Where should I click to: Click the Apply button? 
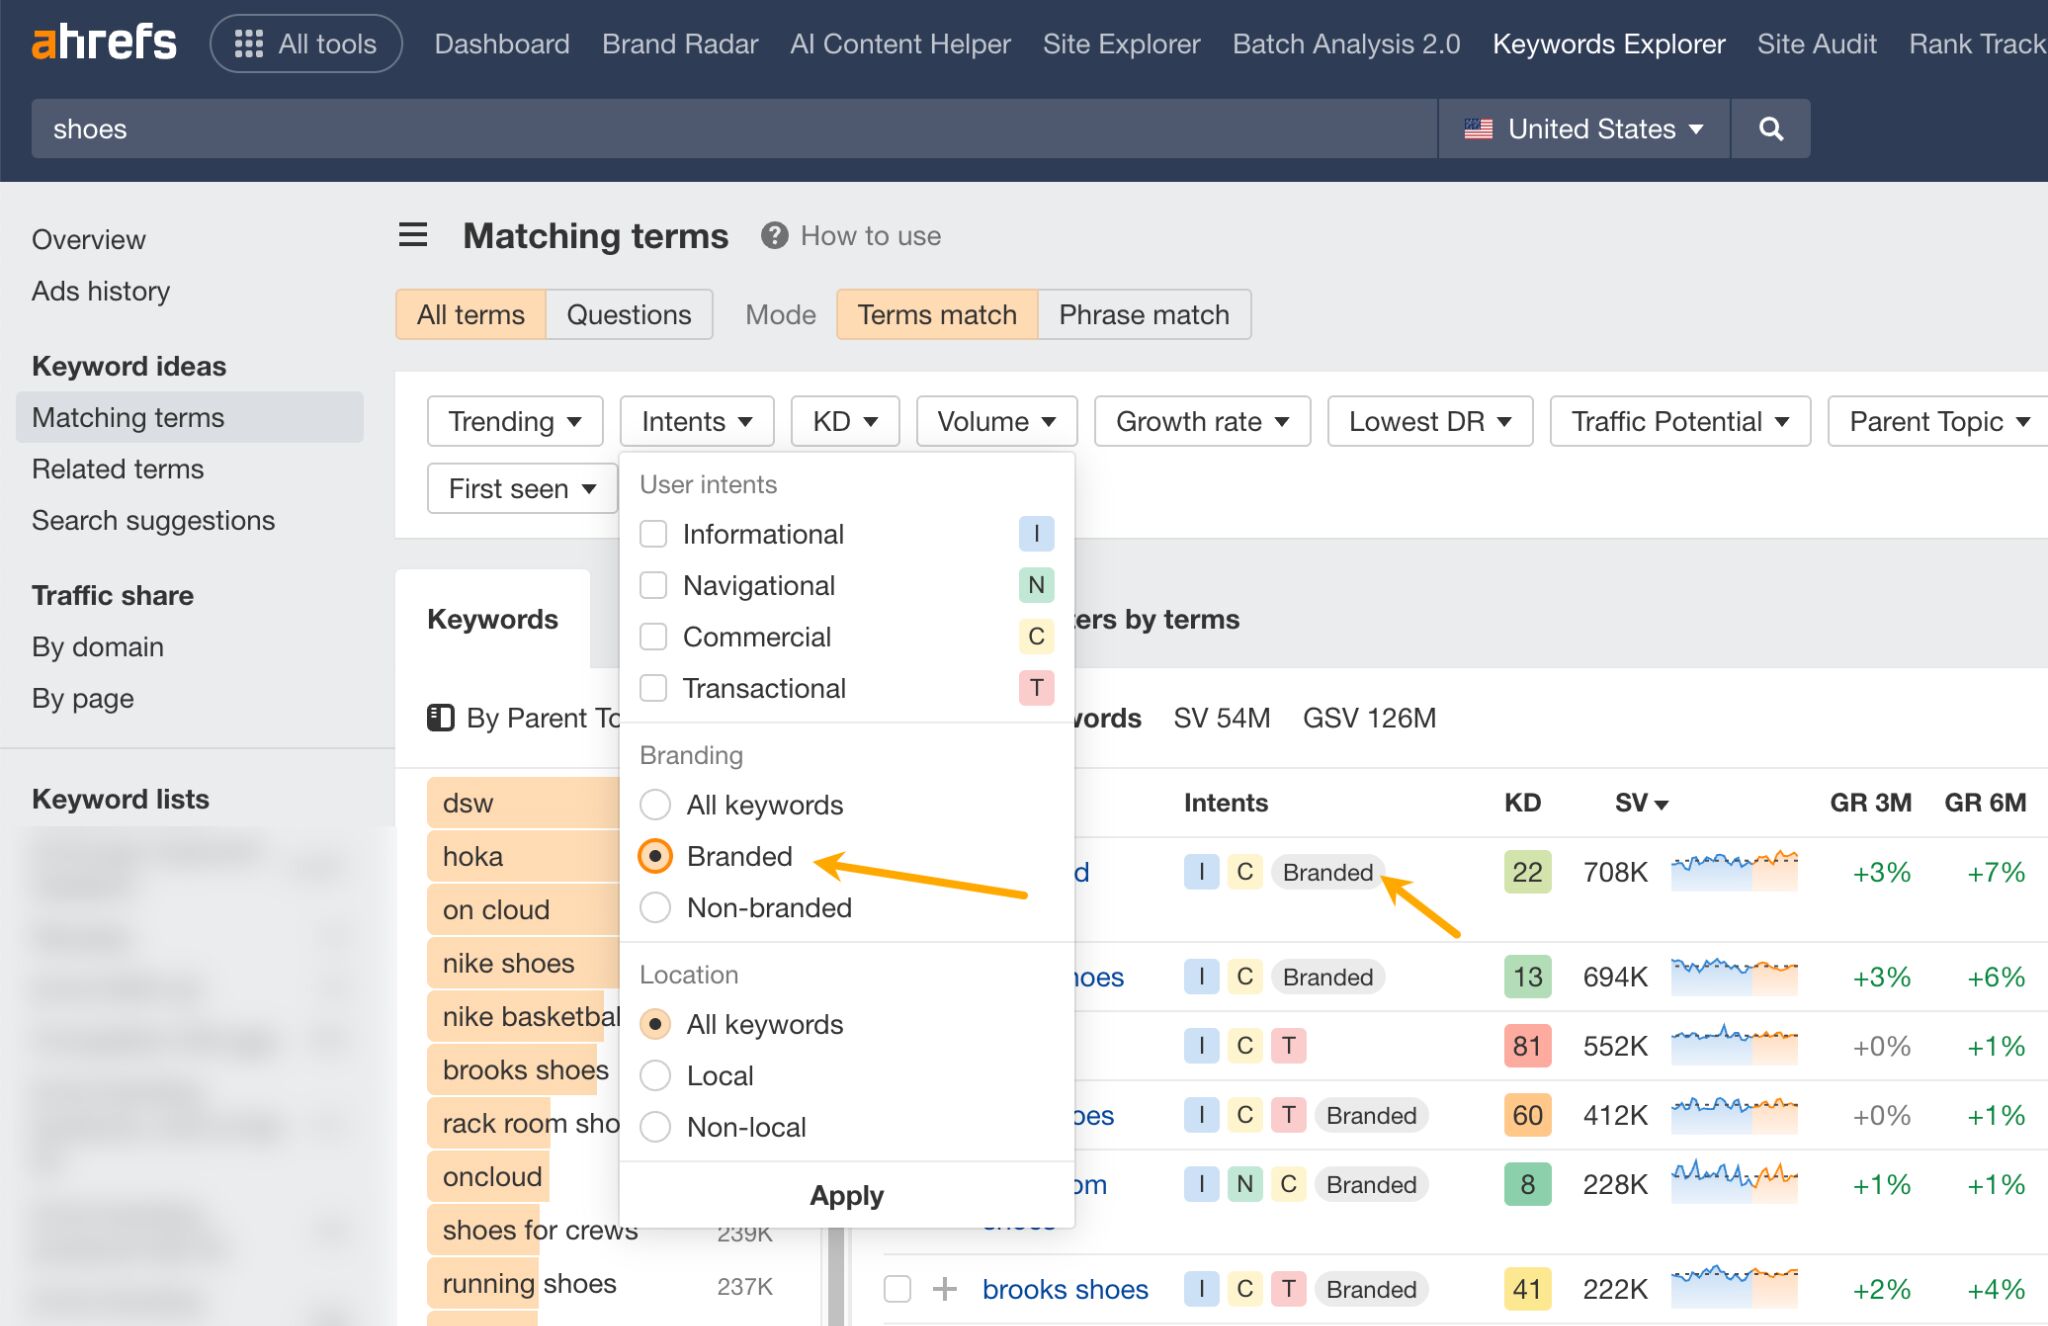click(846, 1195)
